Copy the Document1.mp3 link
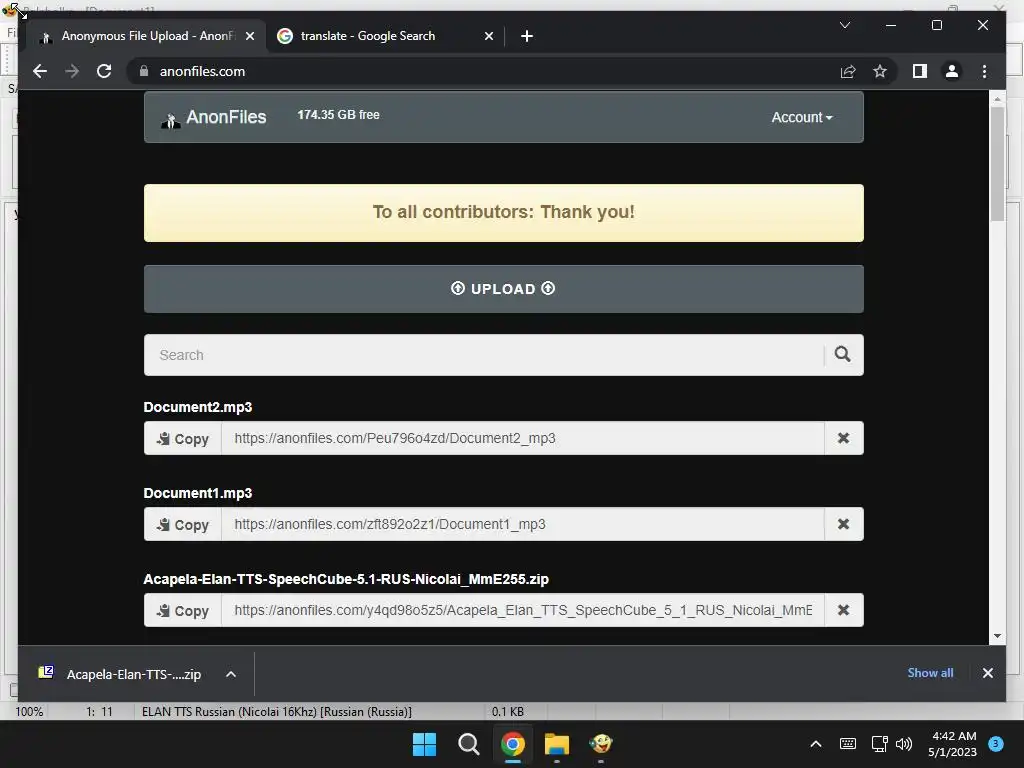 pyautogui.click(x=183, y=524)
